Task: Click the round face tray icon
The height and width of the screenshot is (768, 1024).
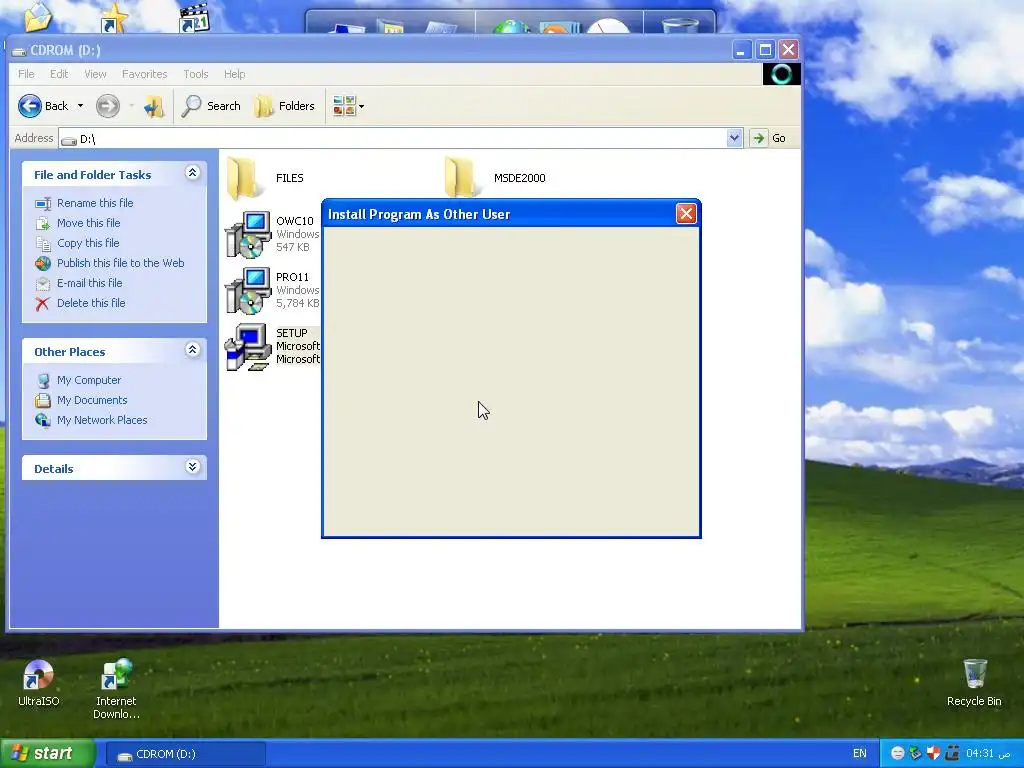Action: [x=898, y=754]
